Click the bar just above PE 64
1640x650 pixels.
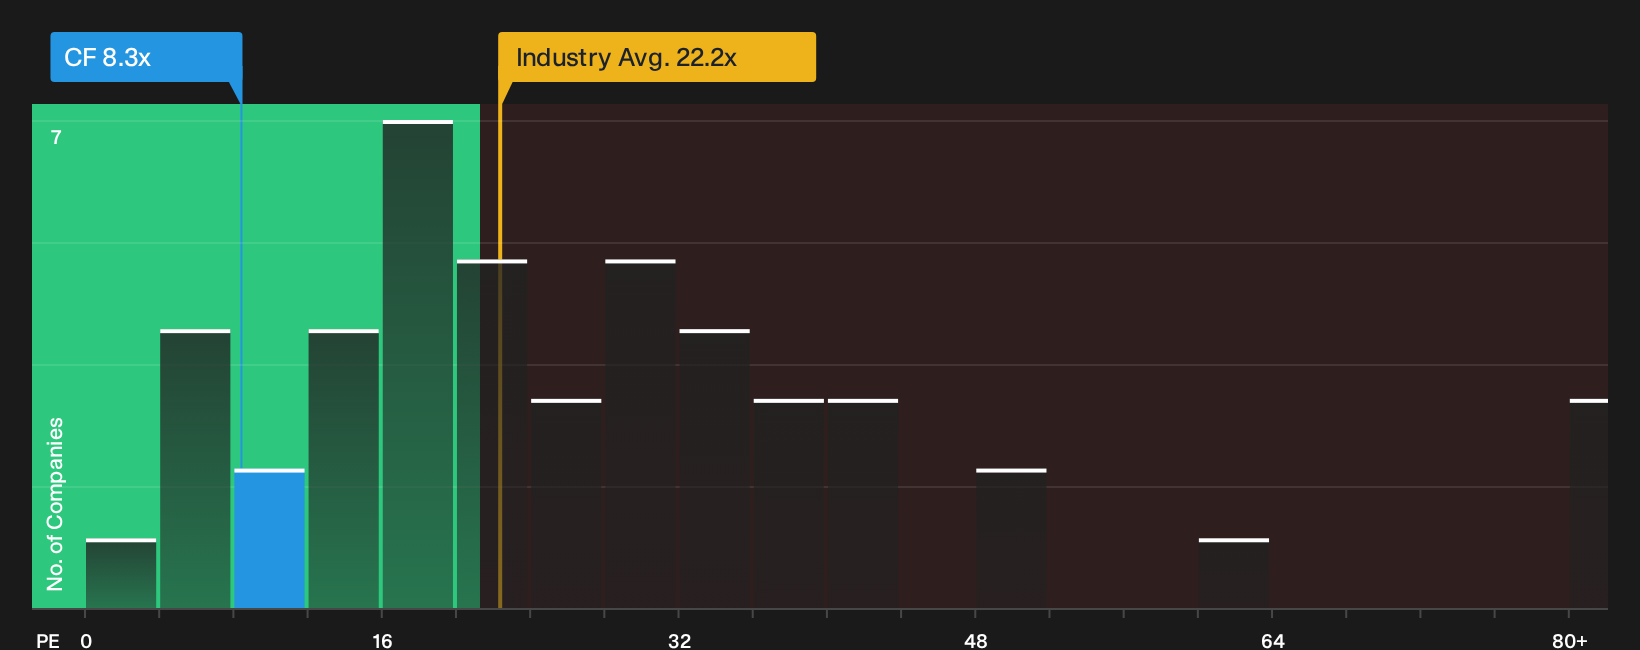(x=1234, y=573)
